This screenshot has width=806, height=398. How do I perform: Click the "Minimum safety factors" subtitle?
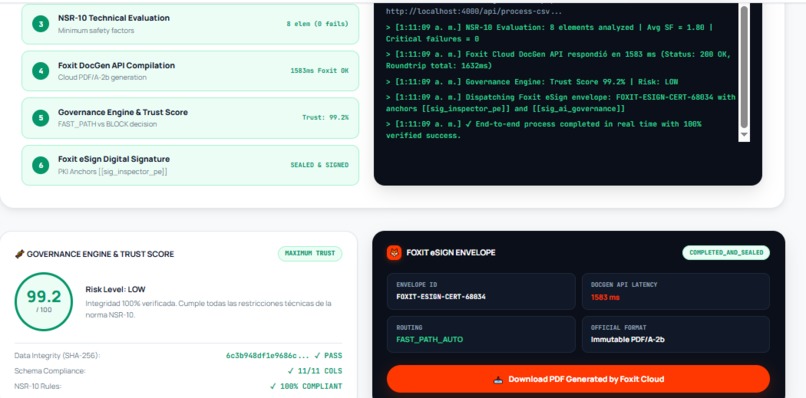[x=96, y=31]
